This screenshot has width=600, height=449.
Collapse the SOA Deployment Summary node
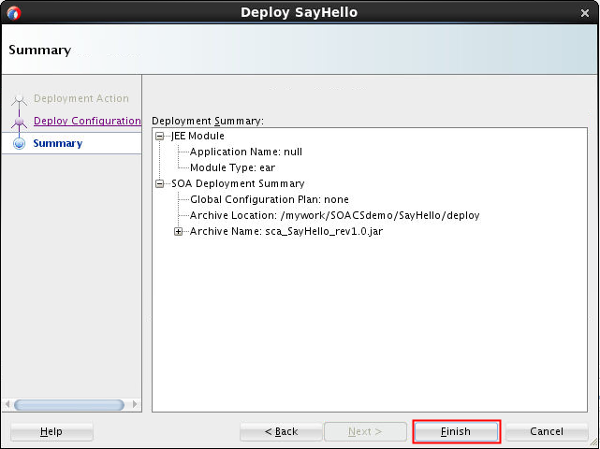coord(160,184)
